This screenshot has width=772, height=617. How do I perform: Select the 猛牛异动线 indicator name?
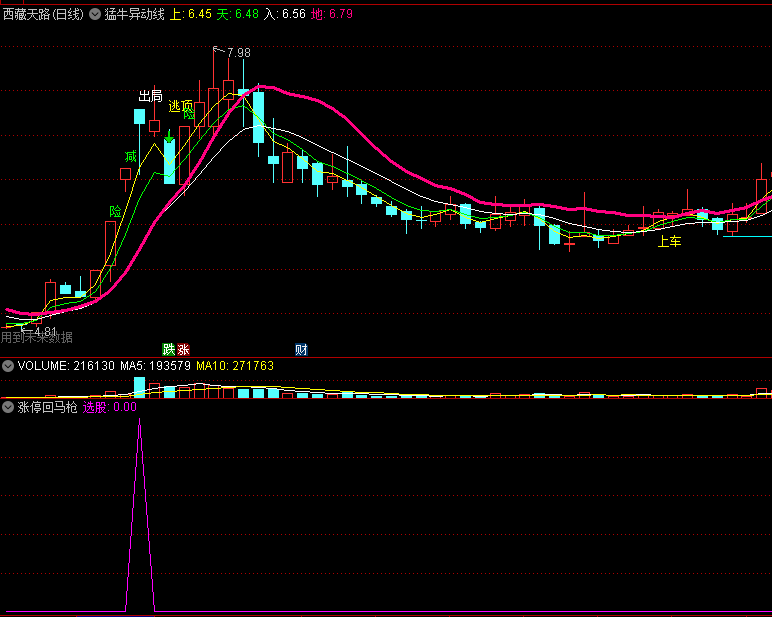(134, 14)
